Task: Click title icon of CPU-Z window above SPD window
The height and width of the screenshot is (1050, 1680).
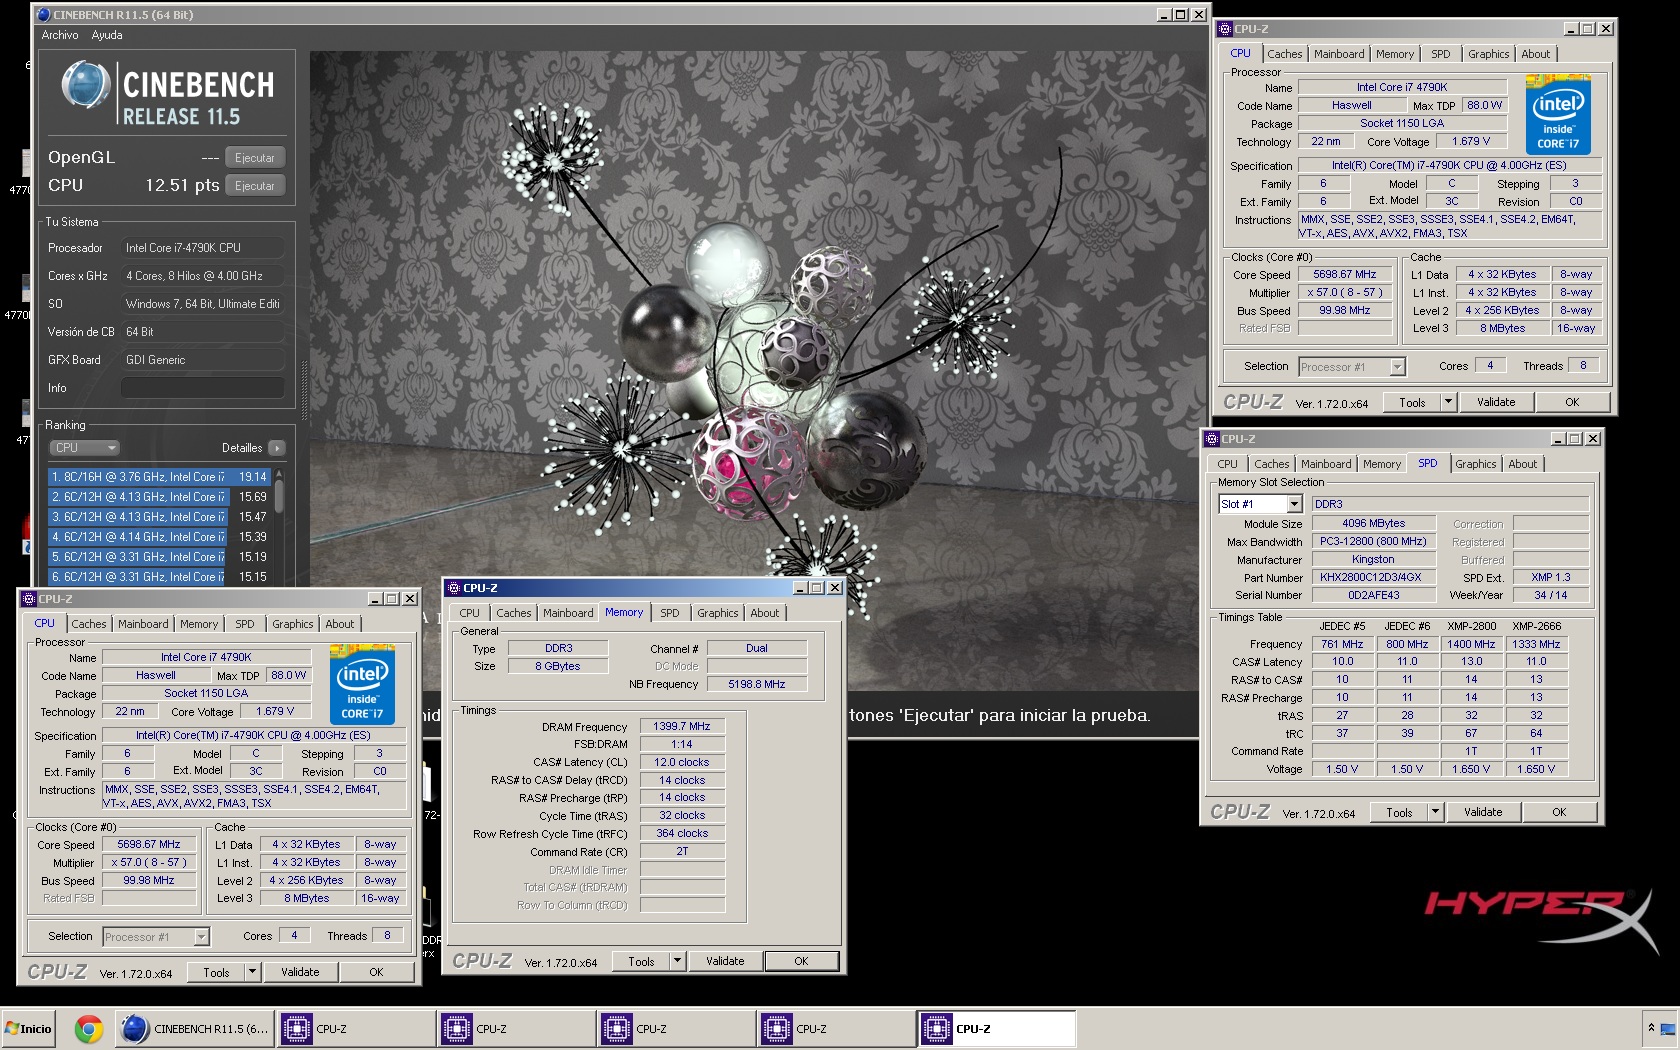Action: click(x=1225, y=29)
